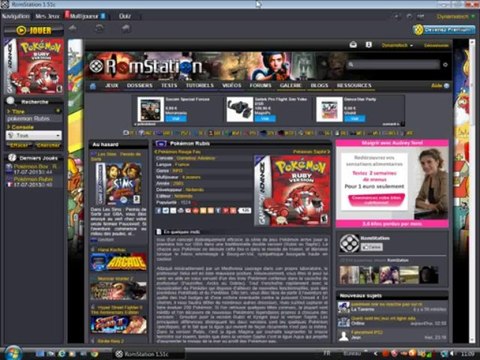Click the Aide help icon

point(440,86)
